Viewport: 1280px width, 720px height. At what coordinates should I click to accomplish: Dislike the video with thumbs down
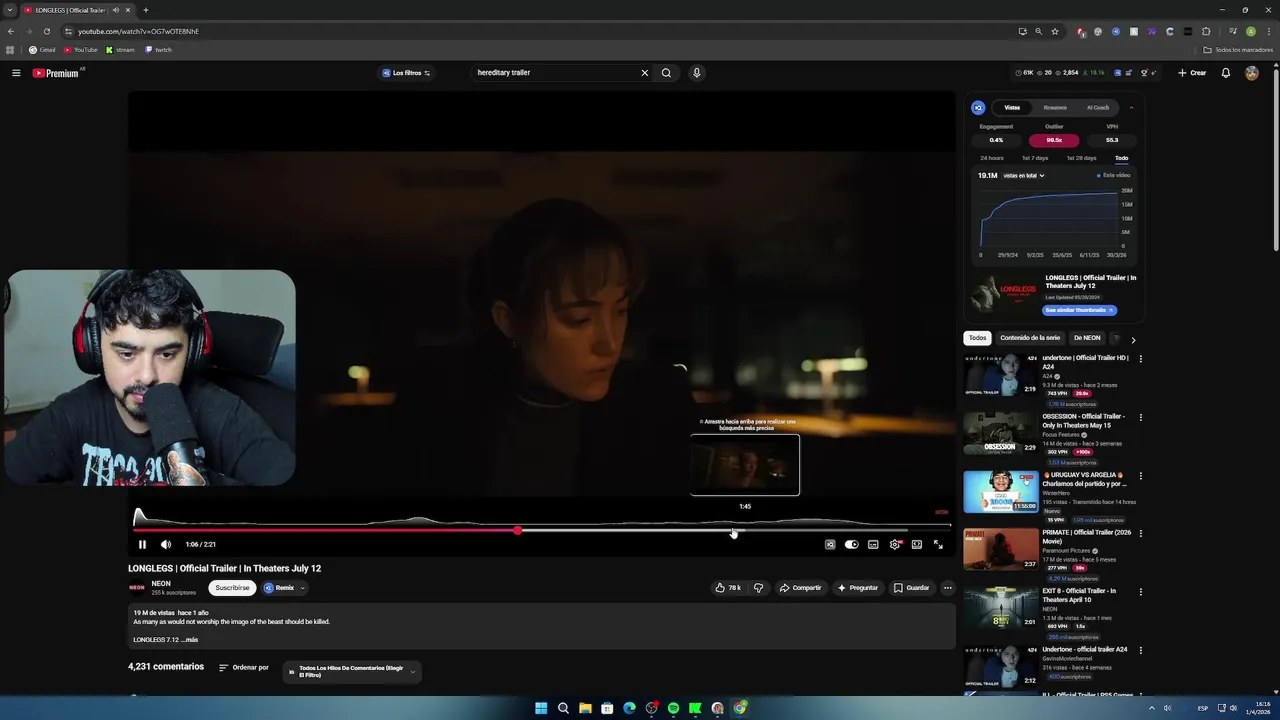point(758,588)
